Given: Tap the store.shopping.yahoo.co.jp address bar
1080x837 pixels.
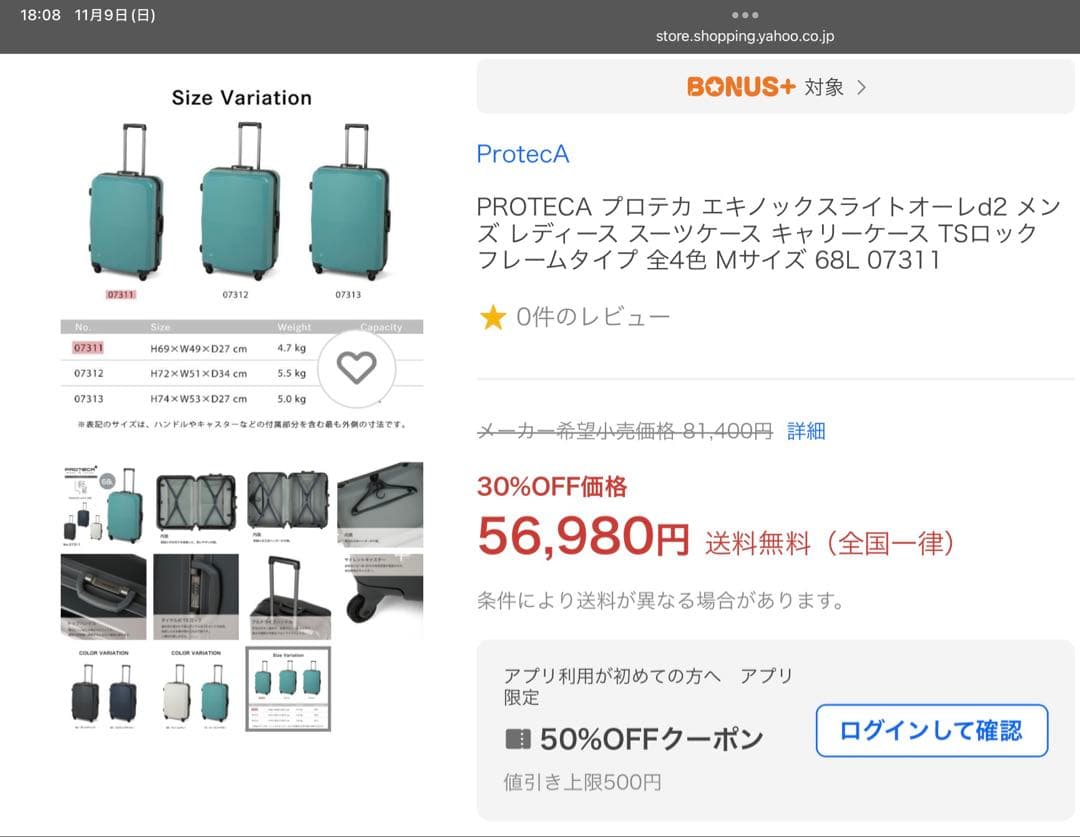Looking at the screenshot, I should tap(745, 36).
